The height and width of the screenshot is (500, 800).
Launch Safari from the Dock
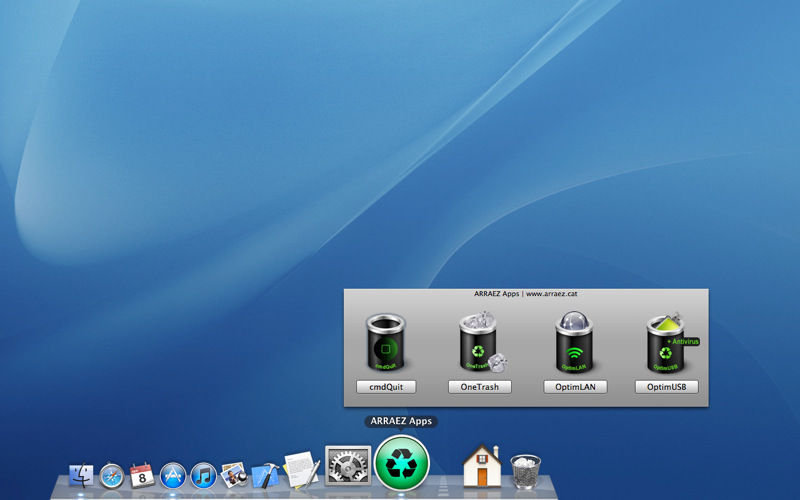[112, 476]
